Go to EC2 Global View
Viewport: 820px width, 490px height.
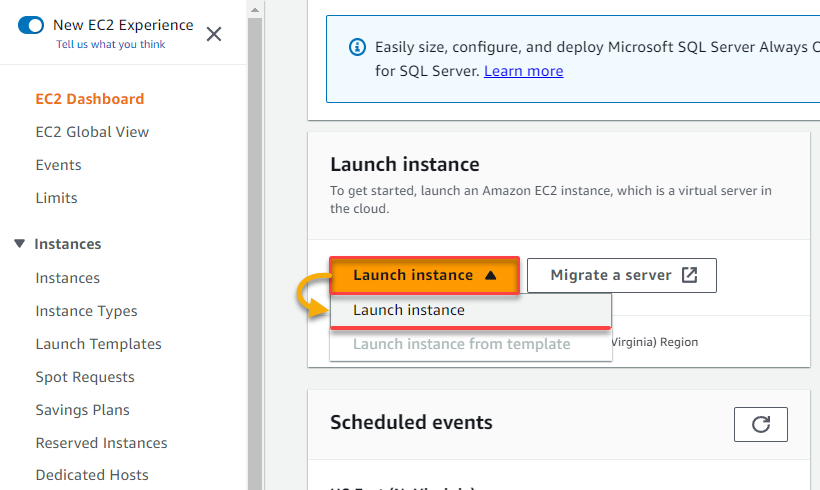point(92,132)
